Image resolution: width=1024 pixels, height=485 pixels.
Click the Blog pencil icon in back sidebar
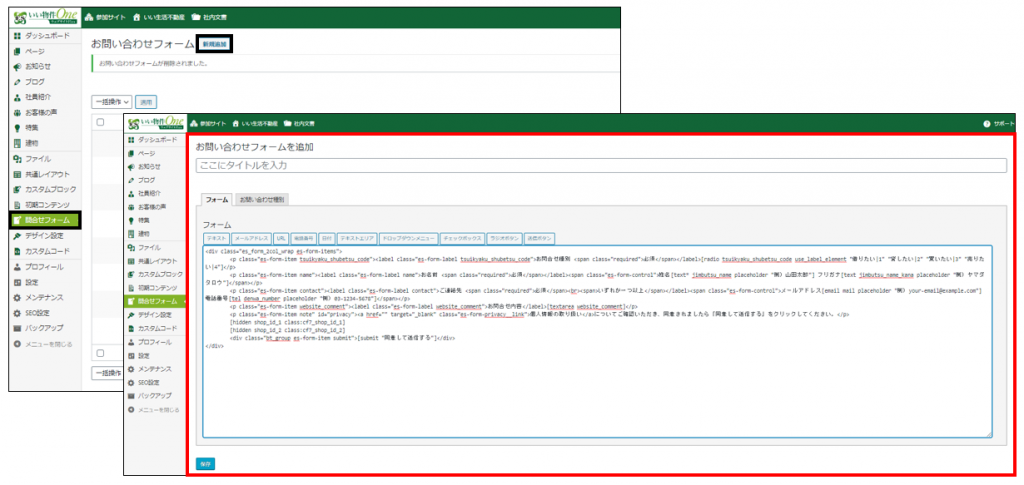click(x=17, y=82)
